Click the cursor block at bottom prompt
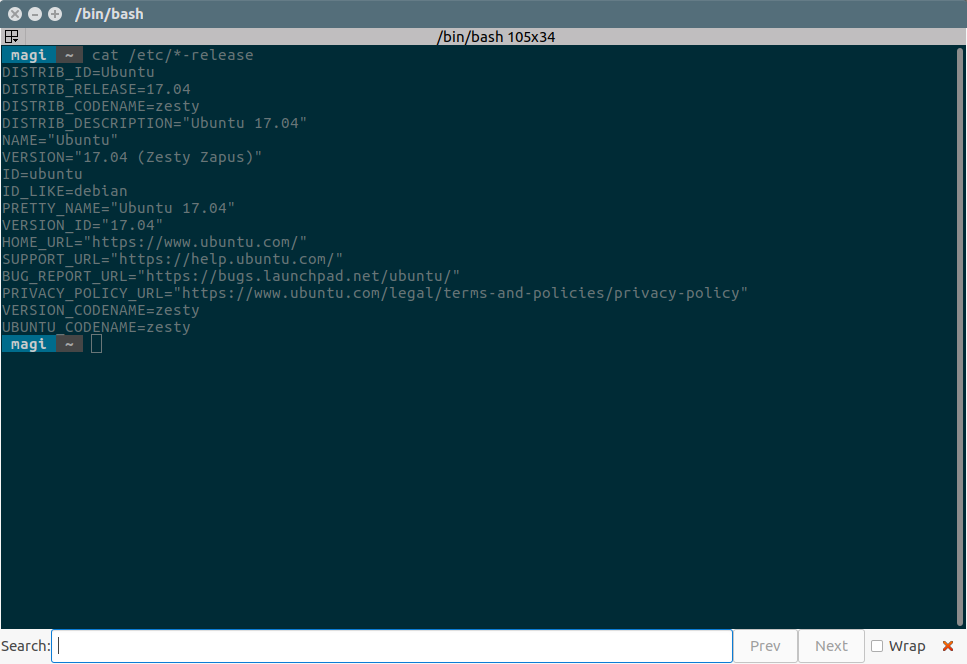Viewport: 967px width, 664px height. 96,344
